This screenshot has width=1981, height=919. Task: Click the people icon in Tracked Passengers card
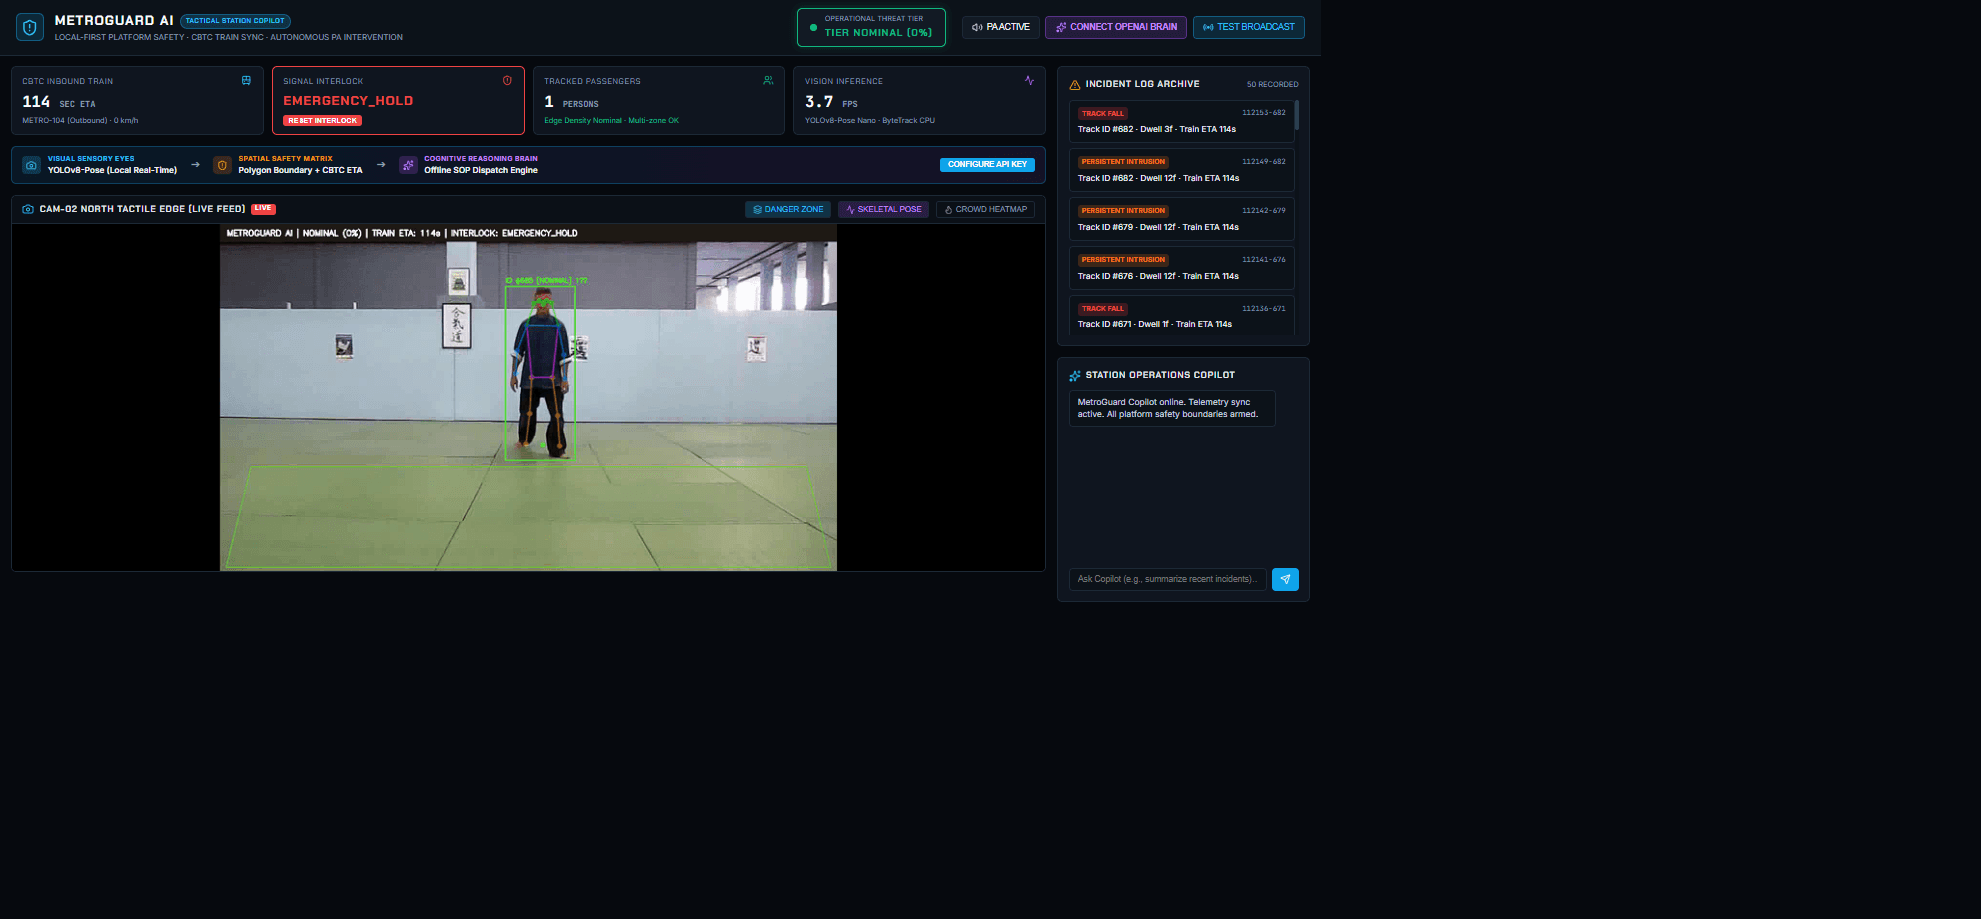pyautogui.click(x=768, y=80)
